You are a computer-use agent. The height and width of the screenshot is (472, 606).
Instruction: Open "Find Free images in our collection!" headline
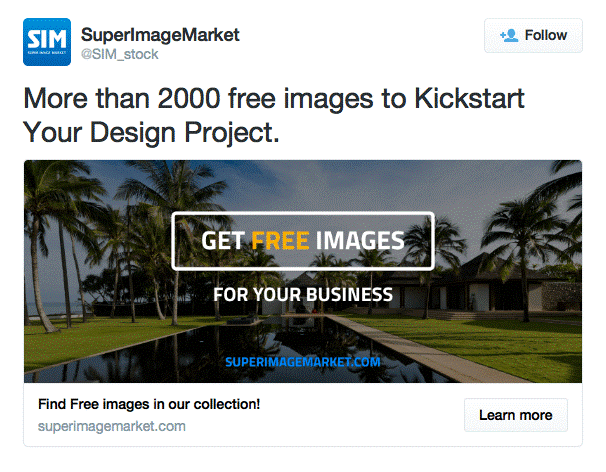pyautogui.click(x=149, y=405)
